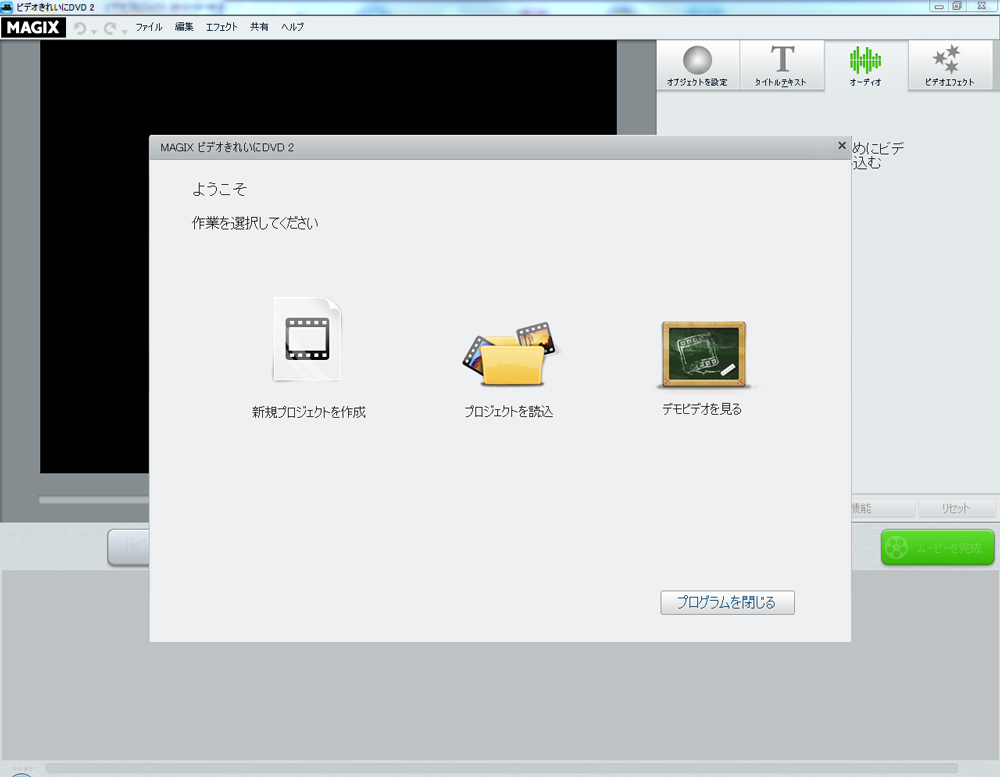The height and width of the screenshot is (777, 1000).
Task: Click the プログラムを閉じる button
Action: tap(727, 602)
